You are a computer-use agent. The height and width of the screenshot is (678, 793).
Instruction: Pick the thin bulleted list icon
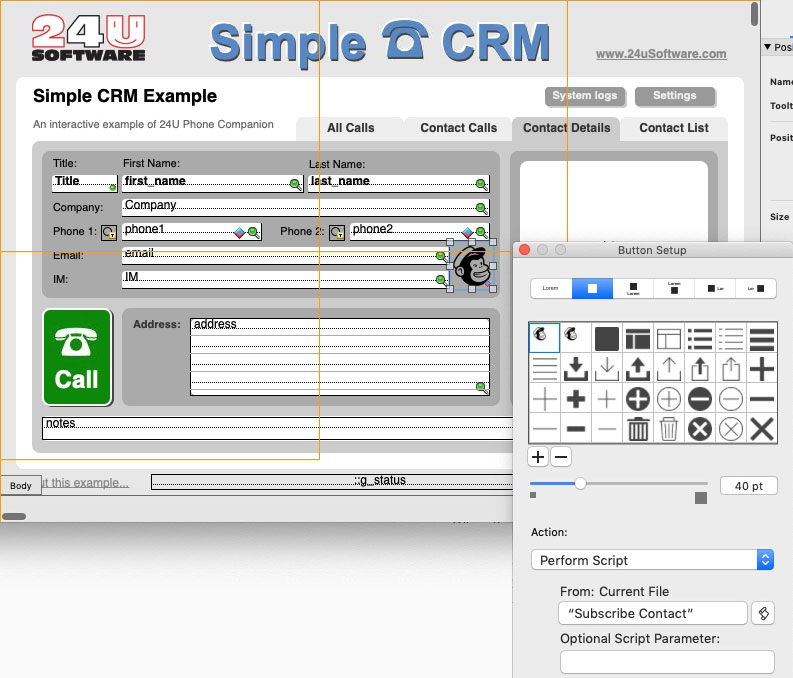click(731, 339)
